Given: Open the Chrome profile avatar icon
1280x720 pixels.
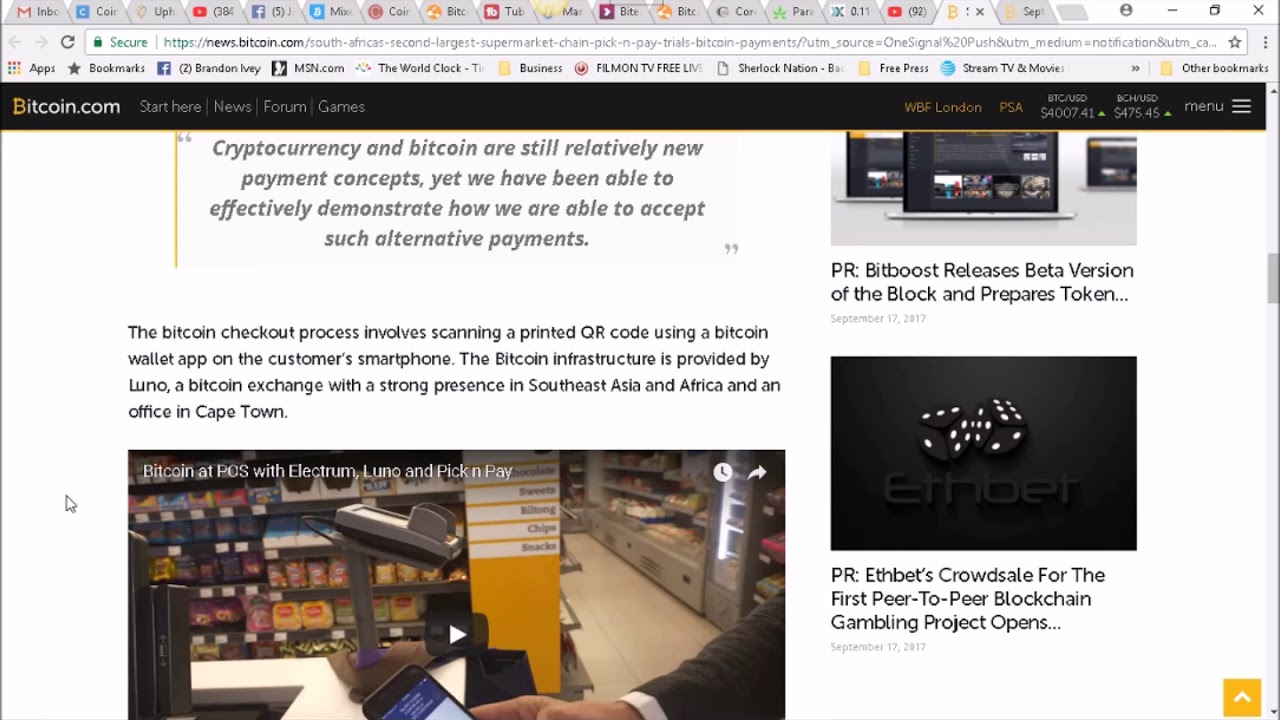Looking at the screenshot, I should coord(1126,10).
